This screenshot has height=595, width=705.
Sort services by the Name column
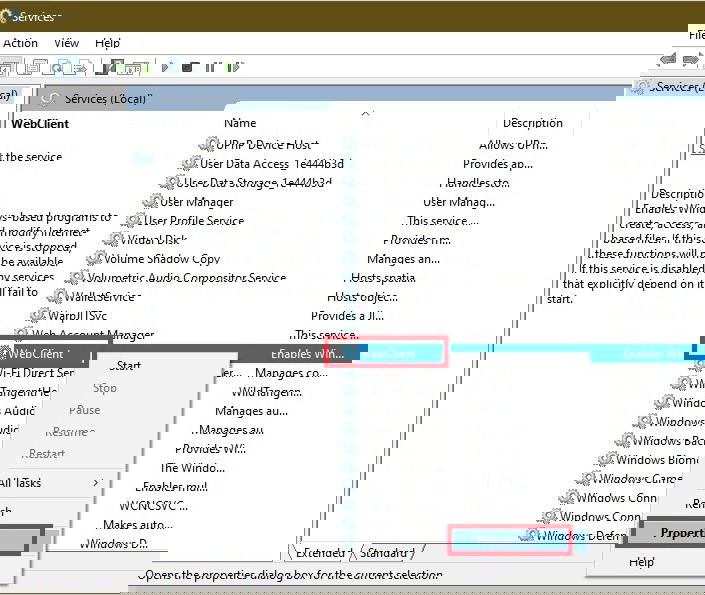pos(240,123)
